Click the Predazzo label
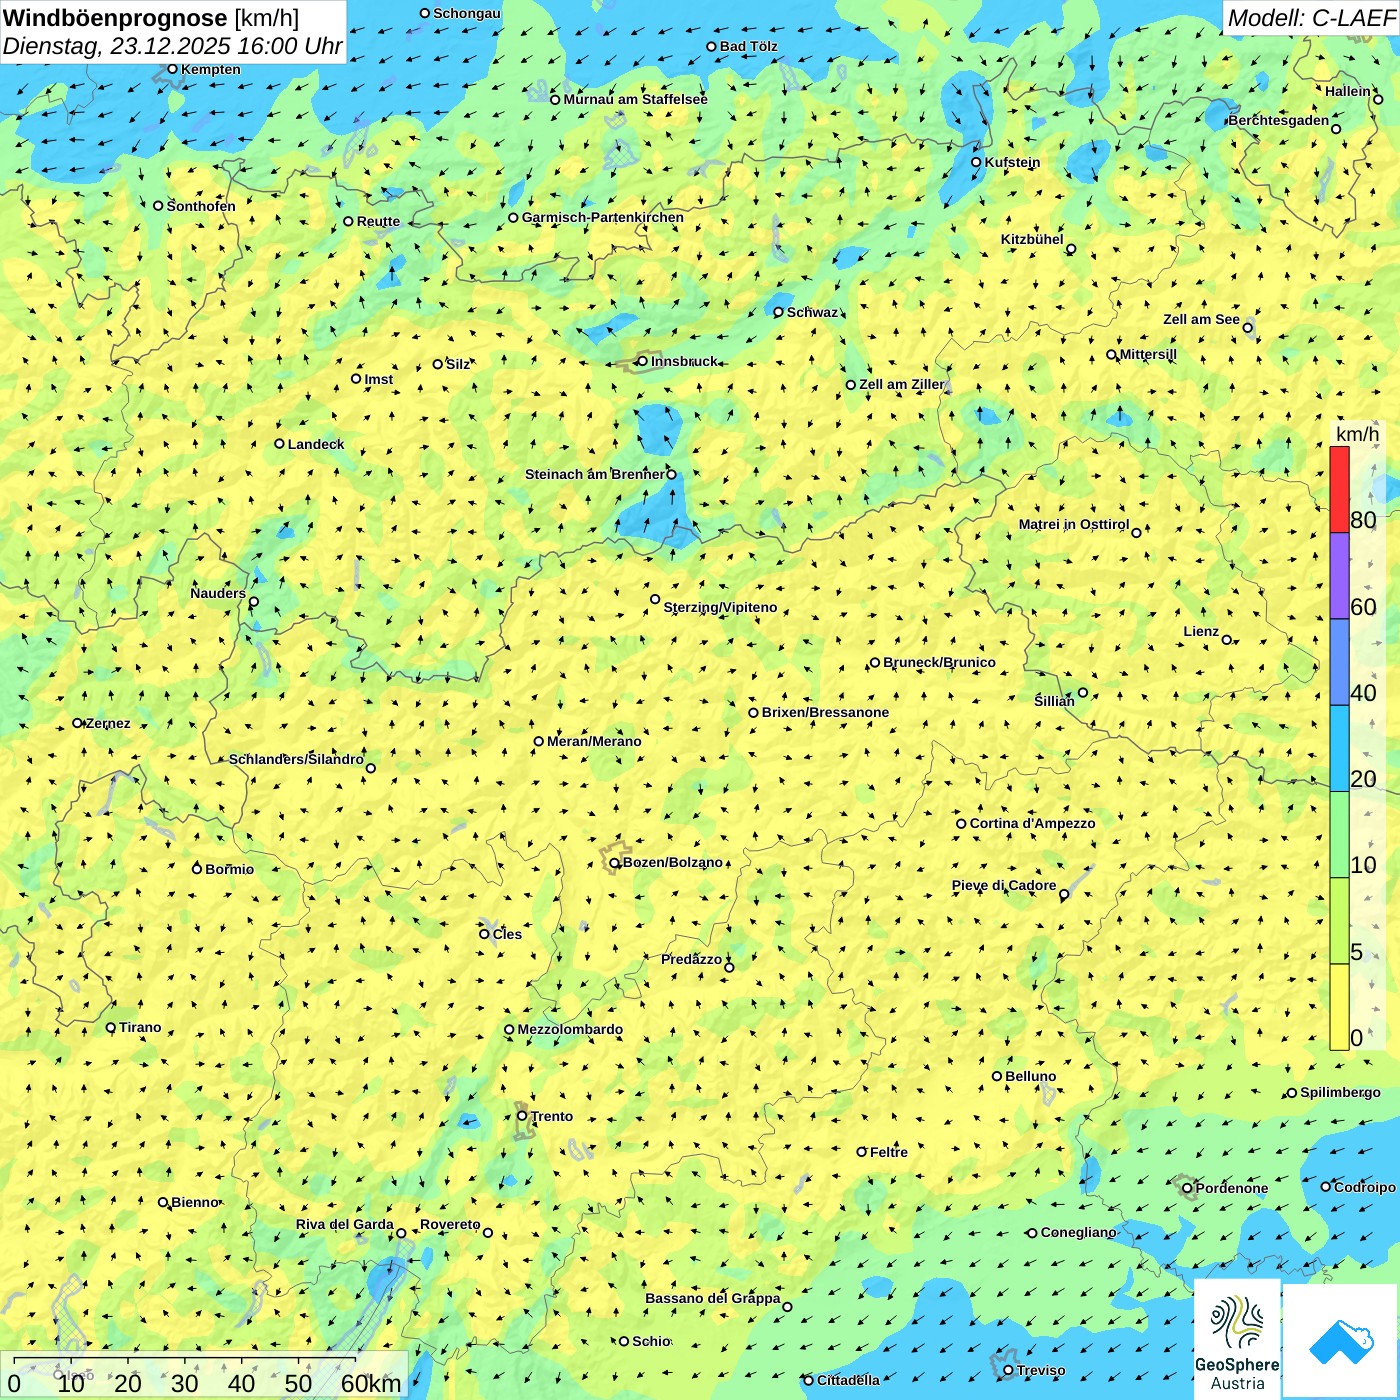The width and height of the screenshot is (1400, 1400). click(691, 959)
